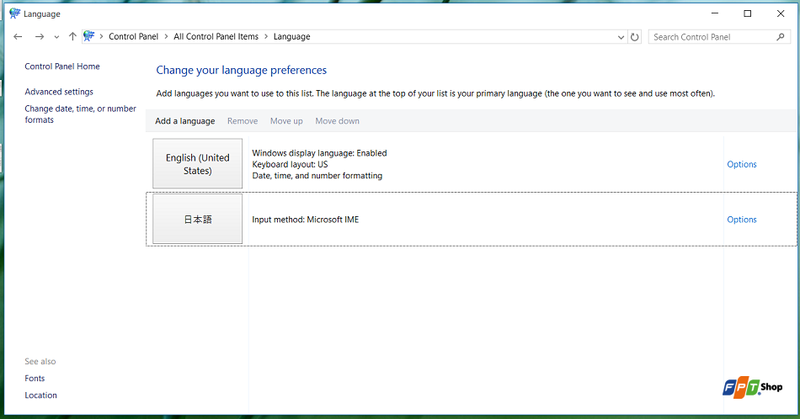Open the recent locations dropdown arrow

[57, 37]
